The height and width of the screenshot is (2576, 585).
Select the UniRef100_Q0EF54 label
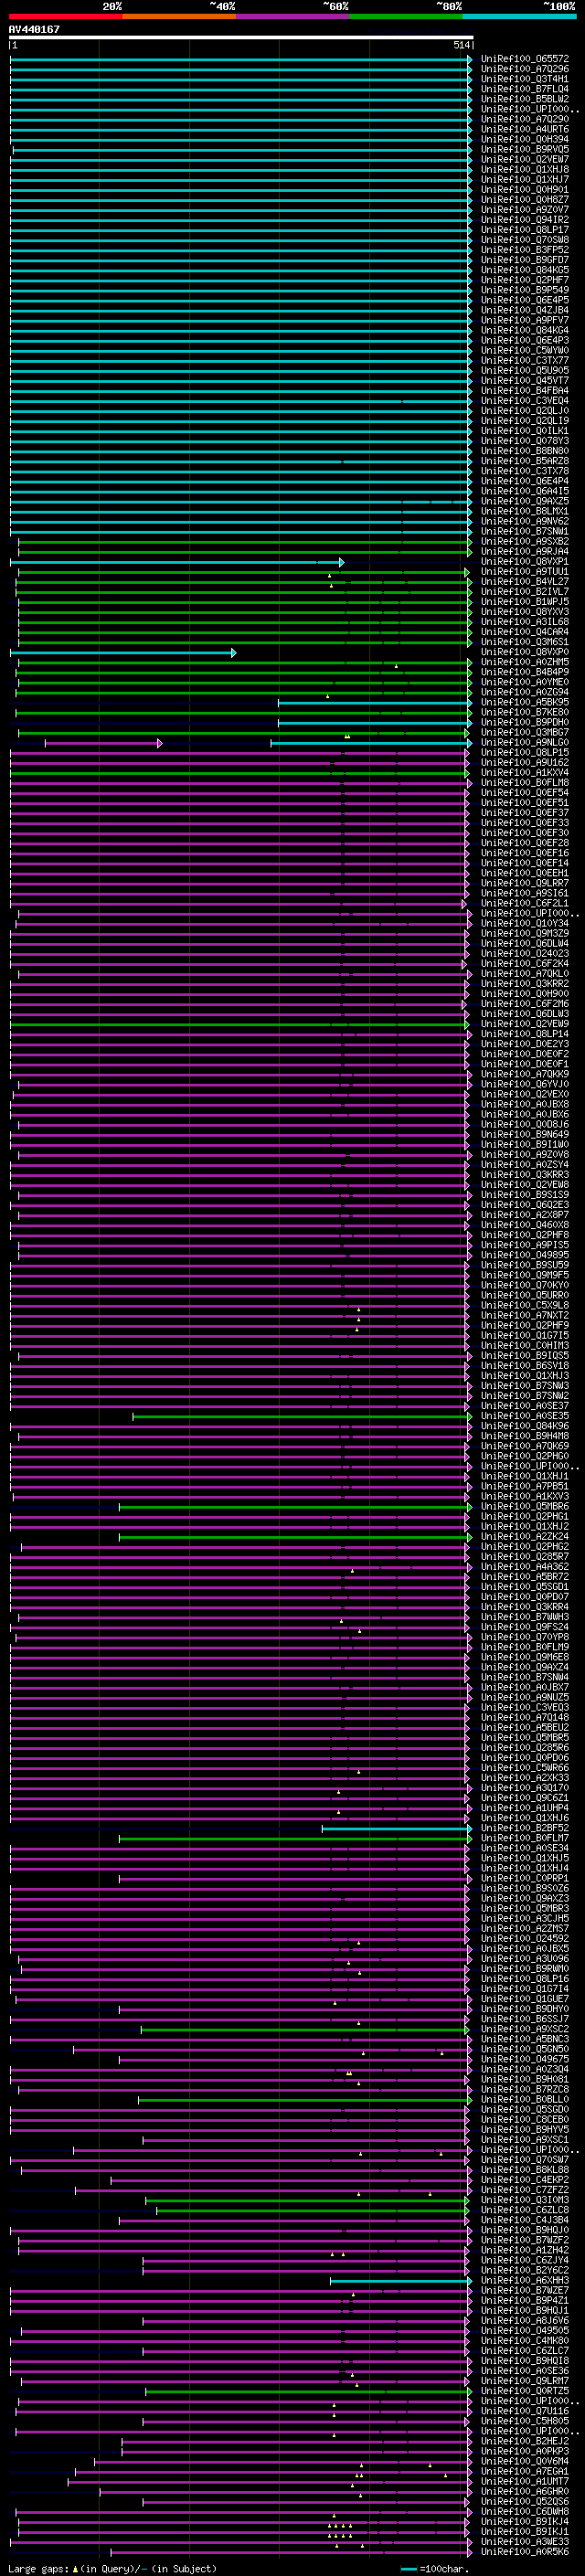pyautogui.click(x=525, y=793)
